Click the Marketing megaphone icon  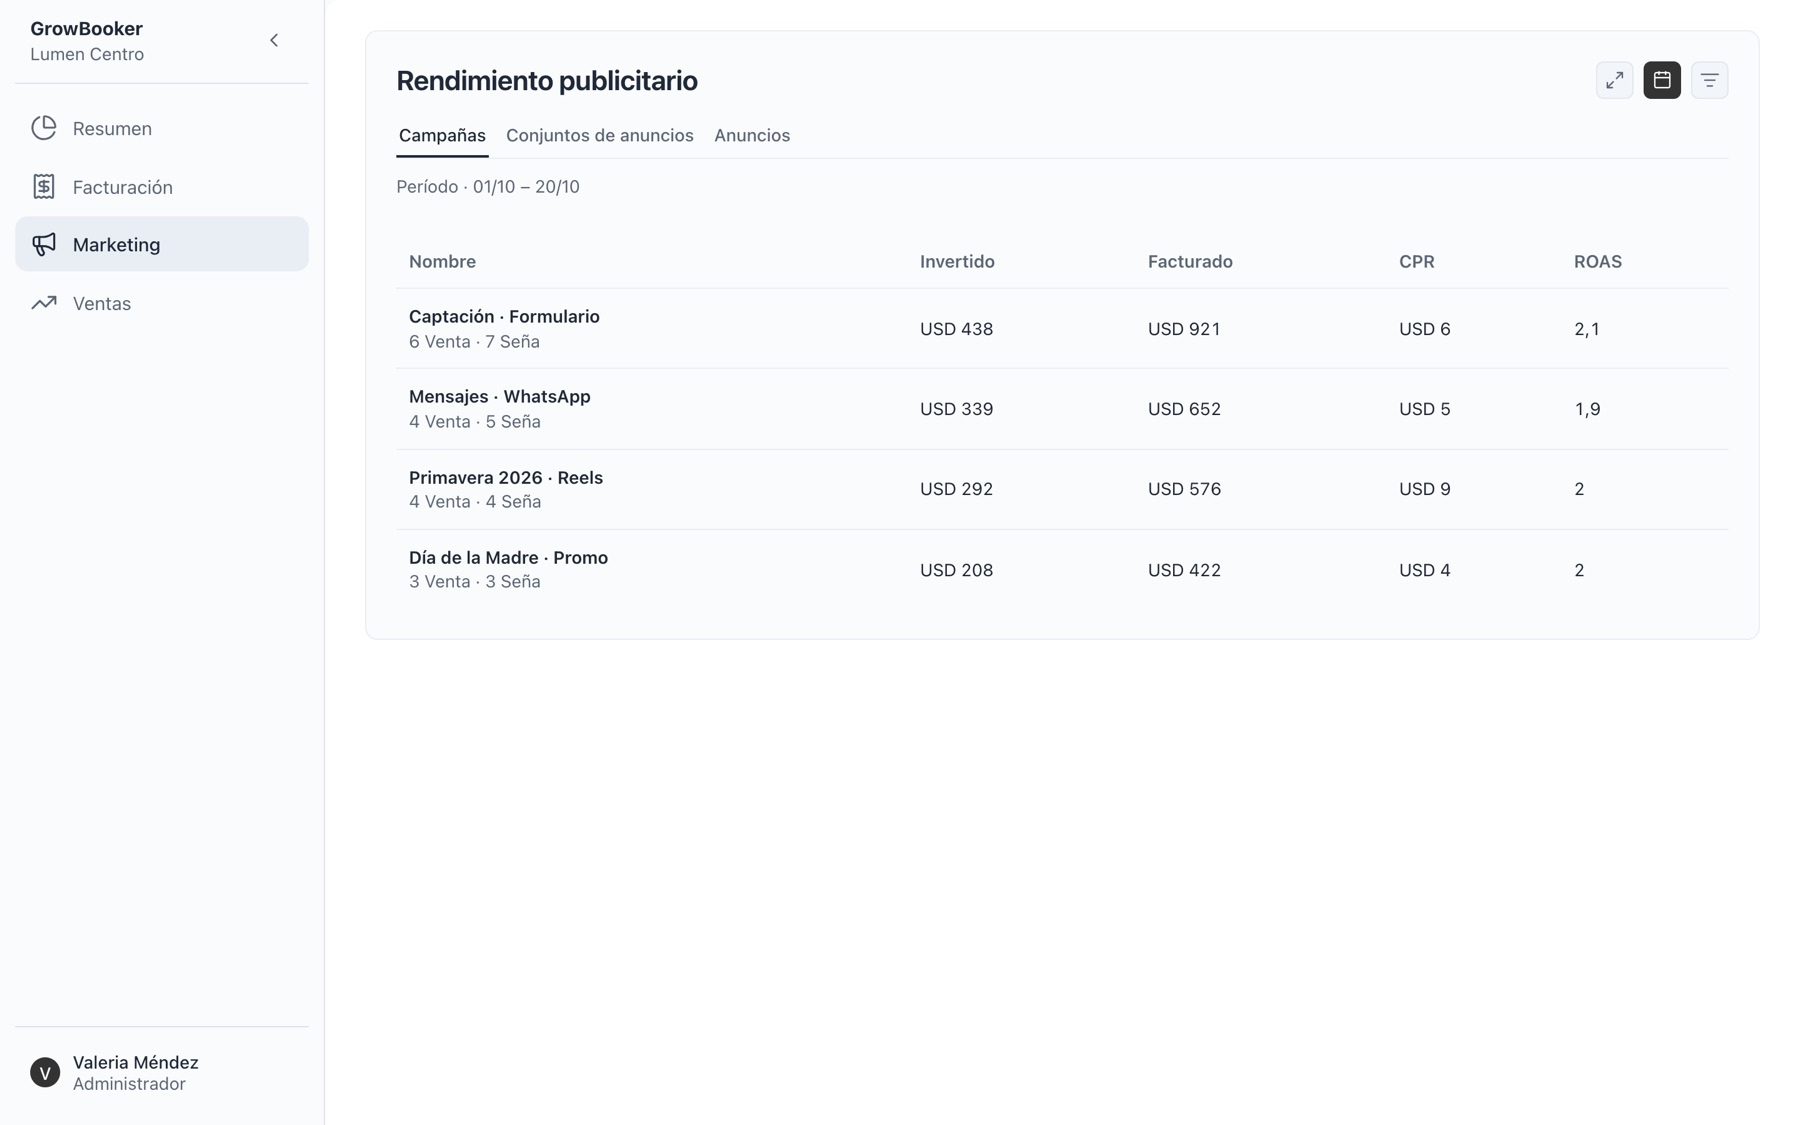point(44,244)
